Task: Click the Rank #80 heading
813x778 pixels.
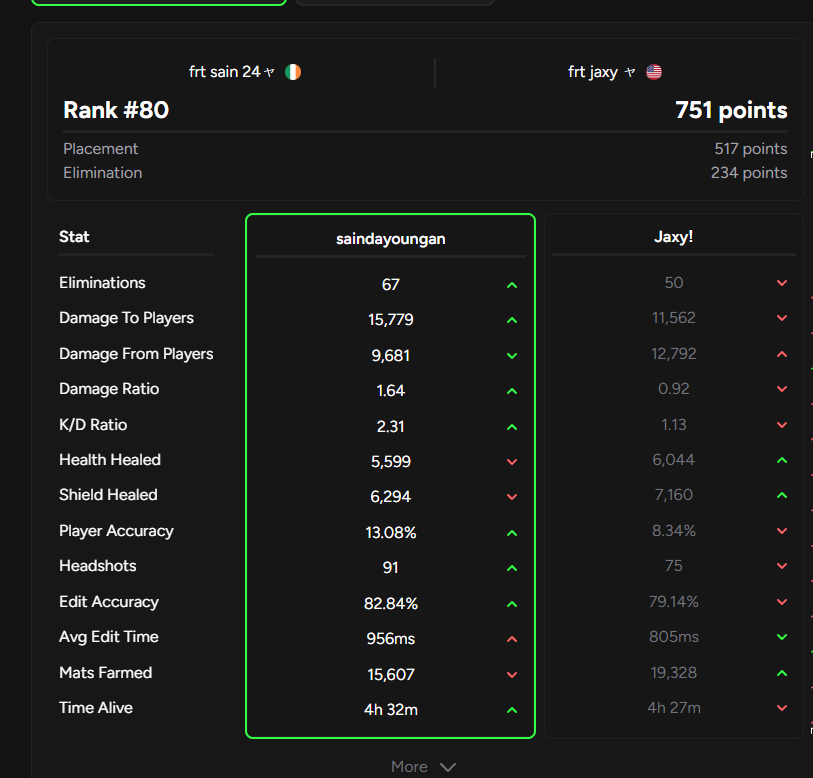Action: click(116, 110)
